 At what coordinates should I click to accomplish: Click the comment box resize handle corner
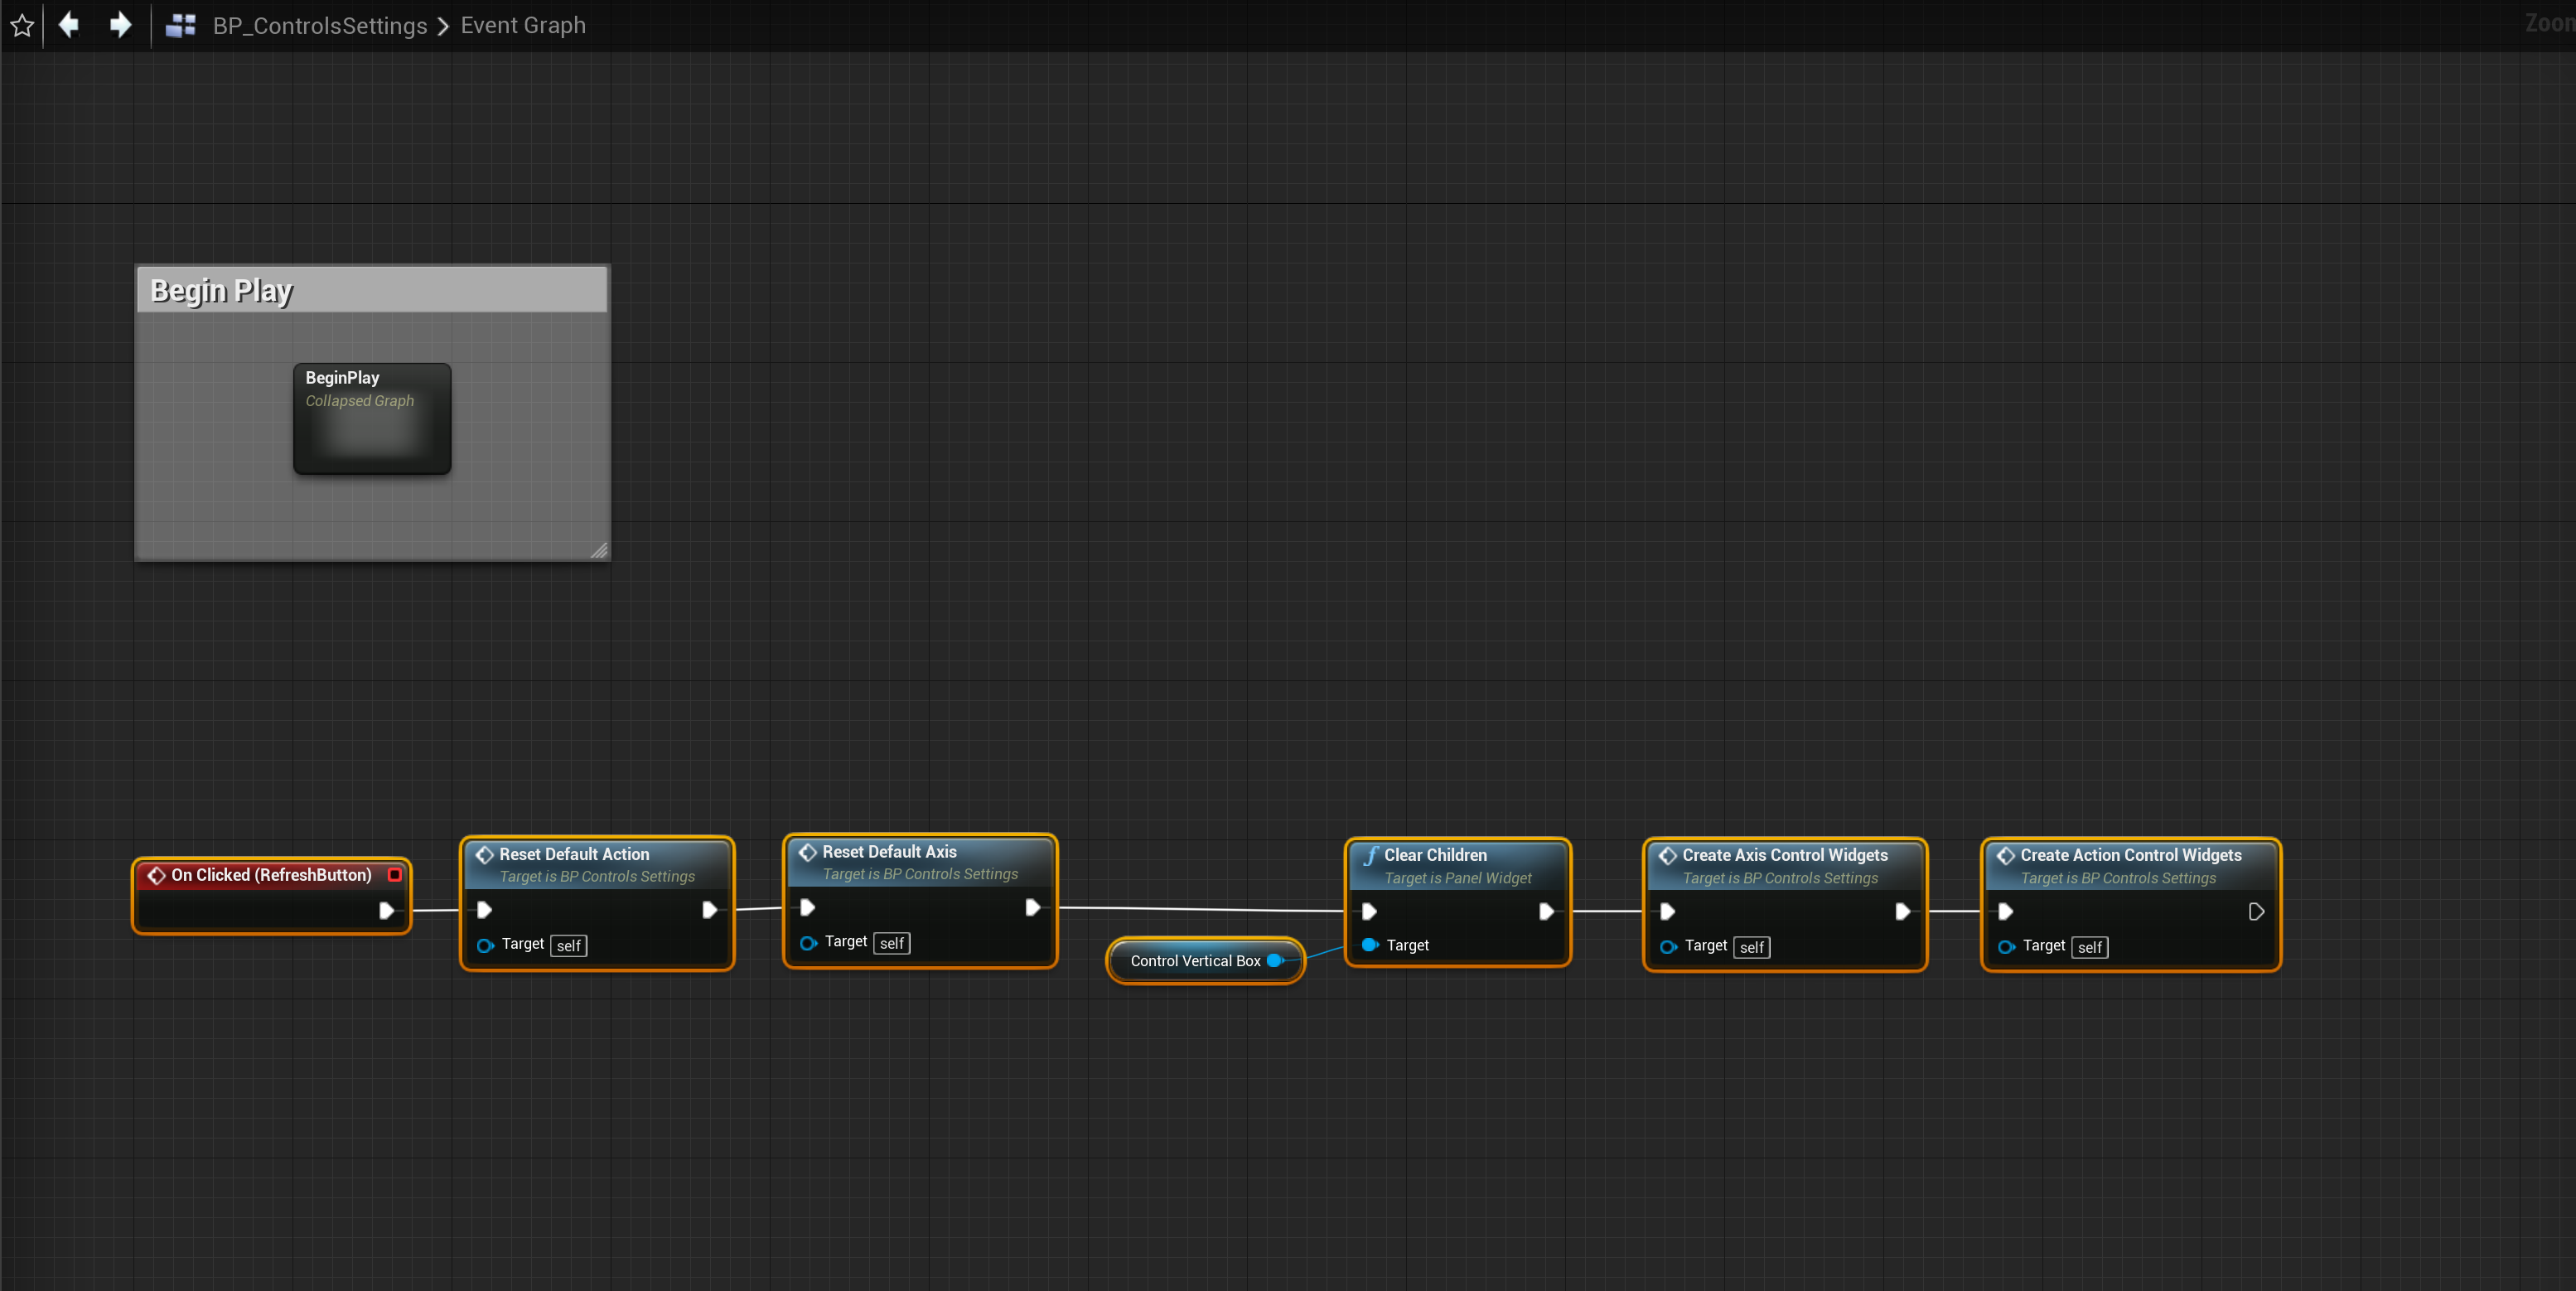pos(598,550)
